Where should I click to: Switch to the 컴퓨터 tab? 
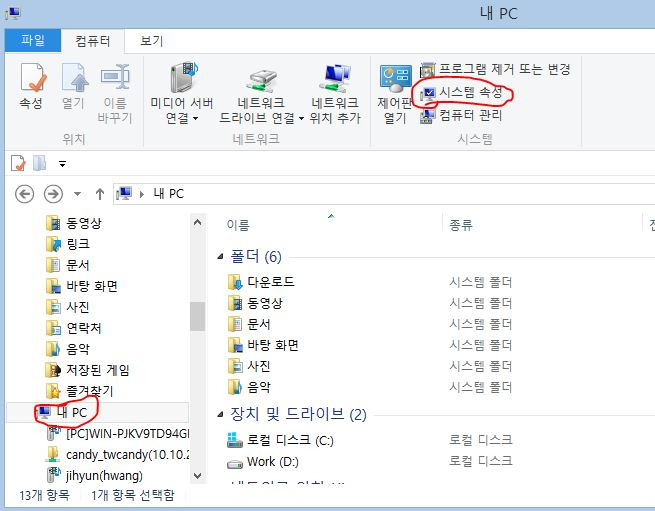(93, 41)
